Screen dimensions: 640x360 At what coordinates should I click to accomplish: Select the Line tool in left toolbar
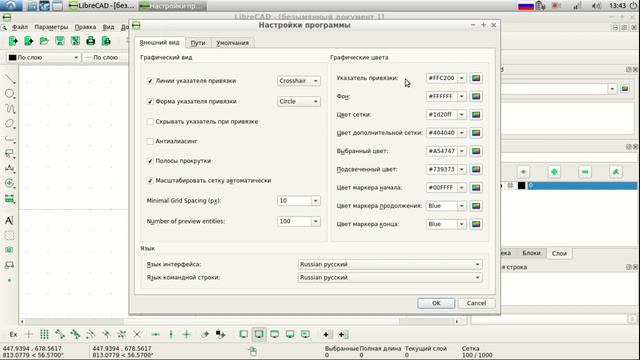click(9, 78)
